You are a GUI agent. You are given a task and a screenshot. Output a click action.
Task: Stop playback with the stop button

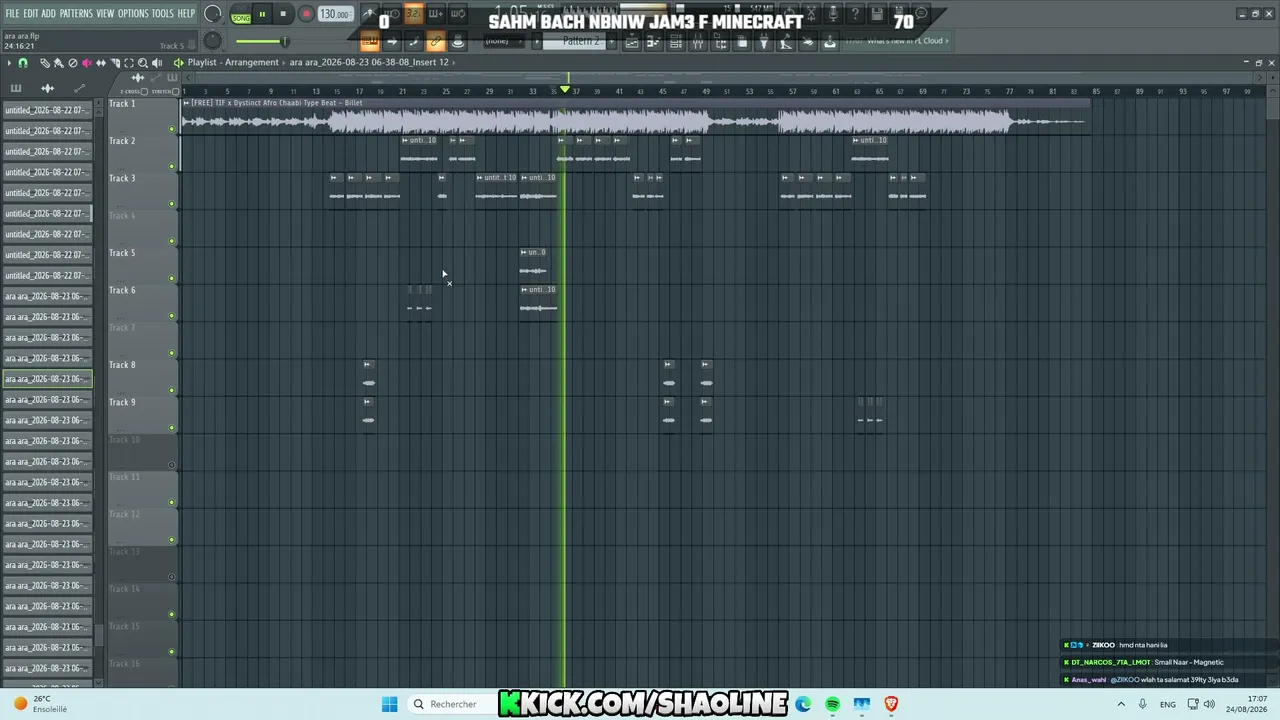point(283,14)
